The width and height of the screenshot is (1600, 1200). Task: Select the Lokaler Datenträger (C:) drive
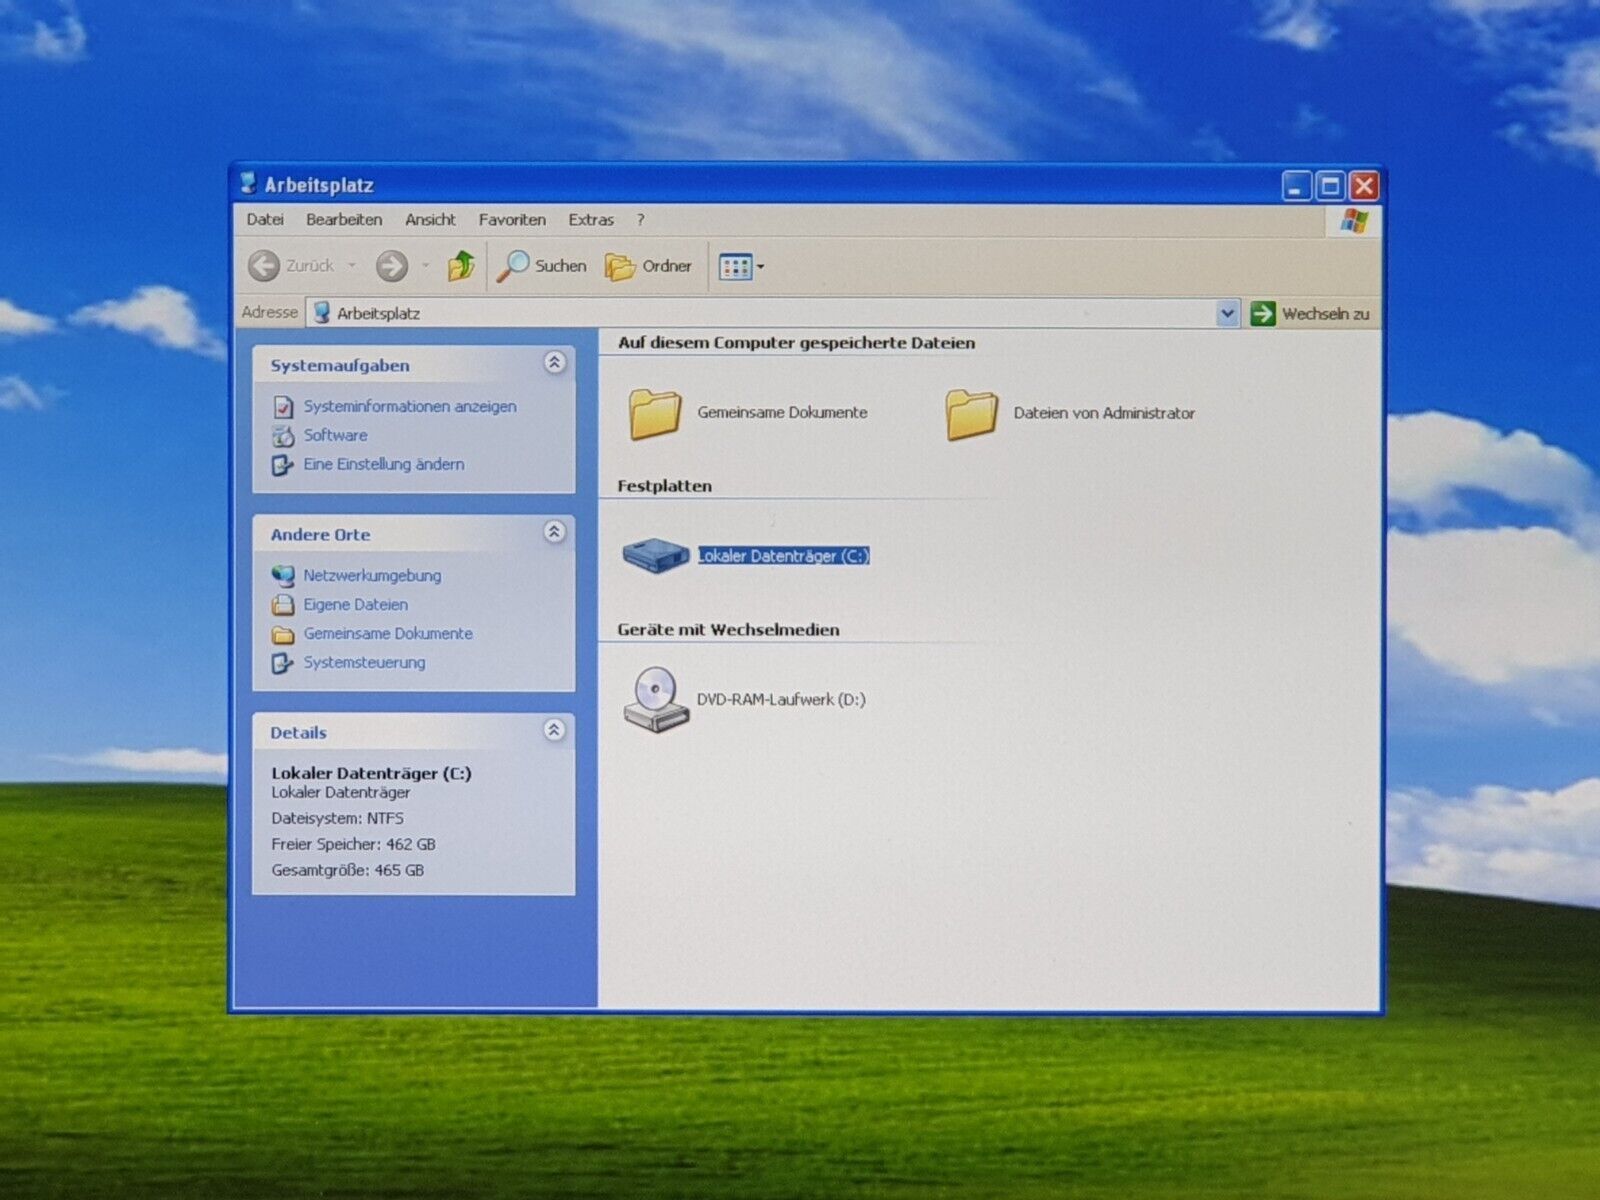pyautogui.click(x=782, y=556)
